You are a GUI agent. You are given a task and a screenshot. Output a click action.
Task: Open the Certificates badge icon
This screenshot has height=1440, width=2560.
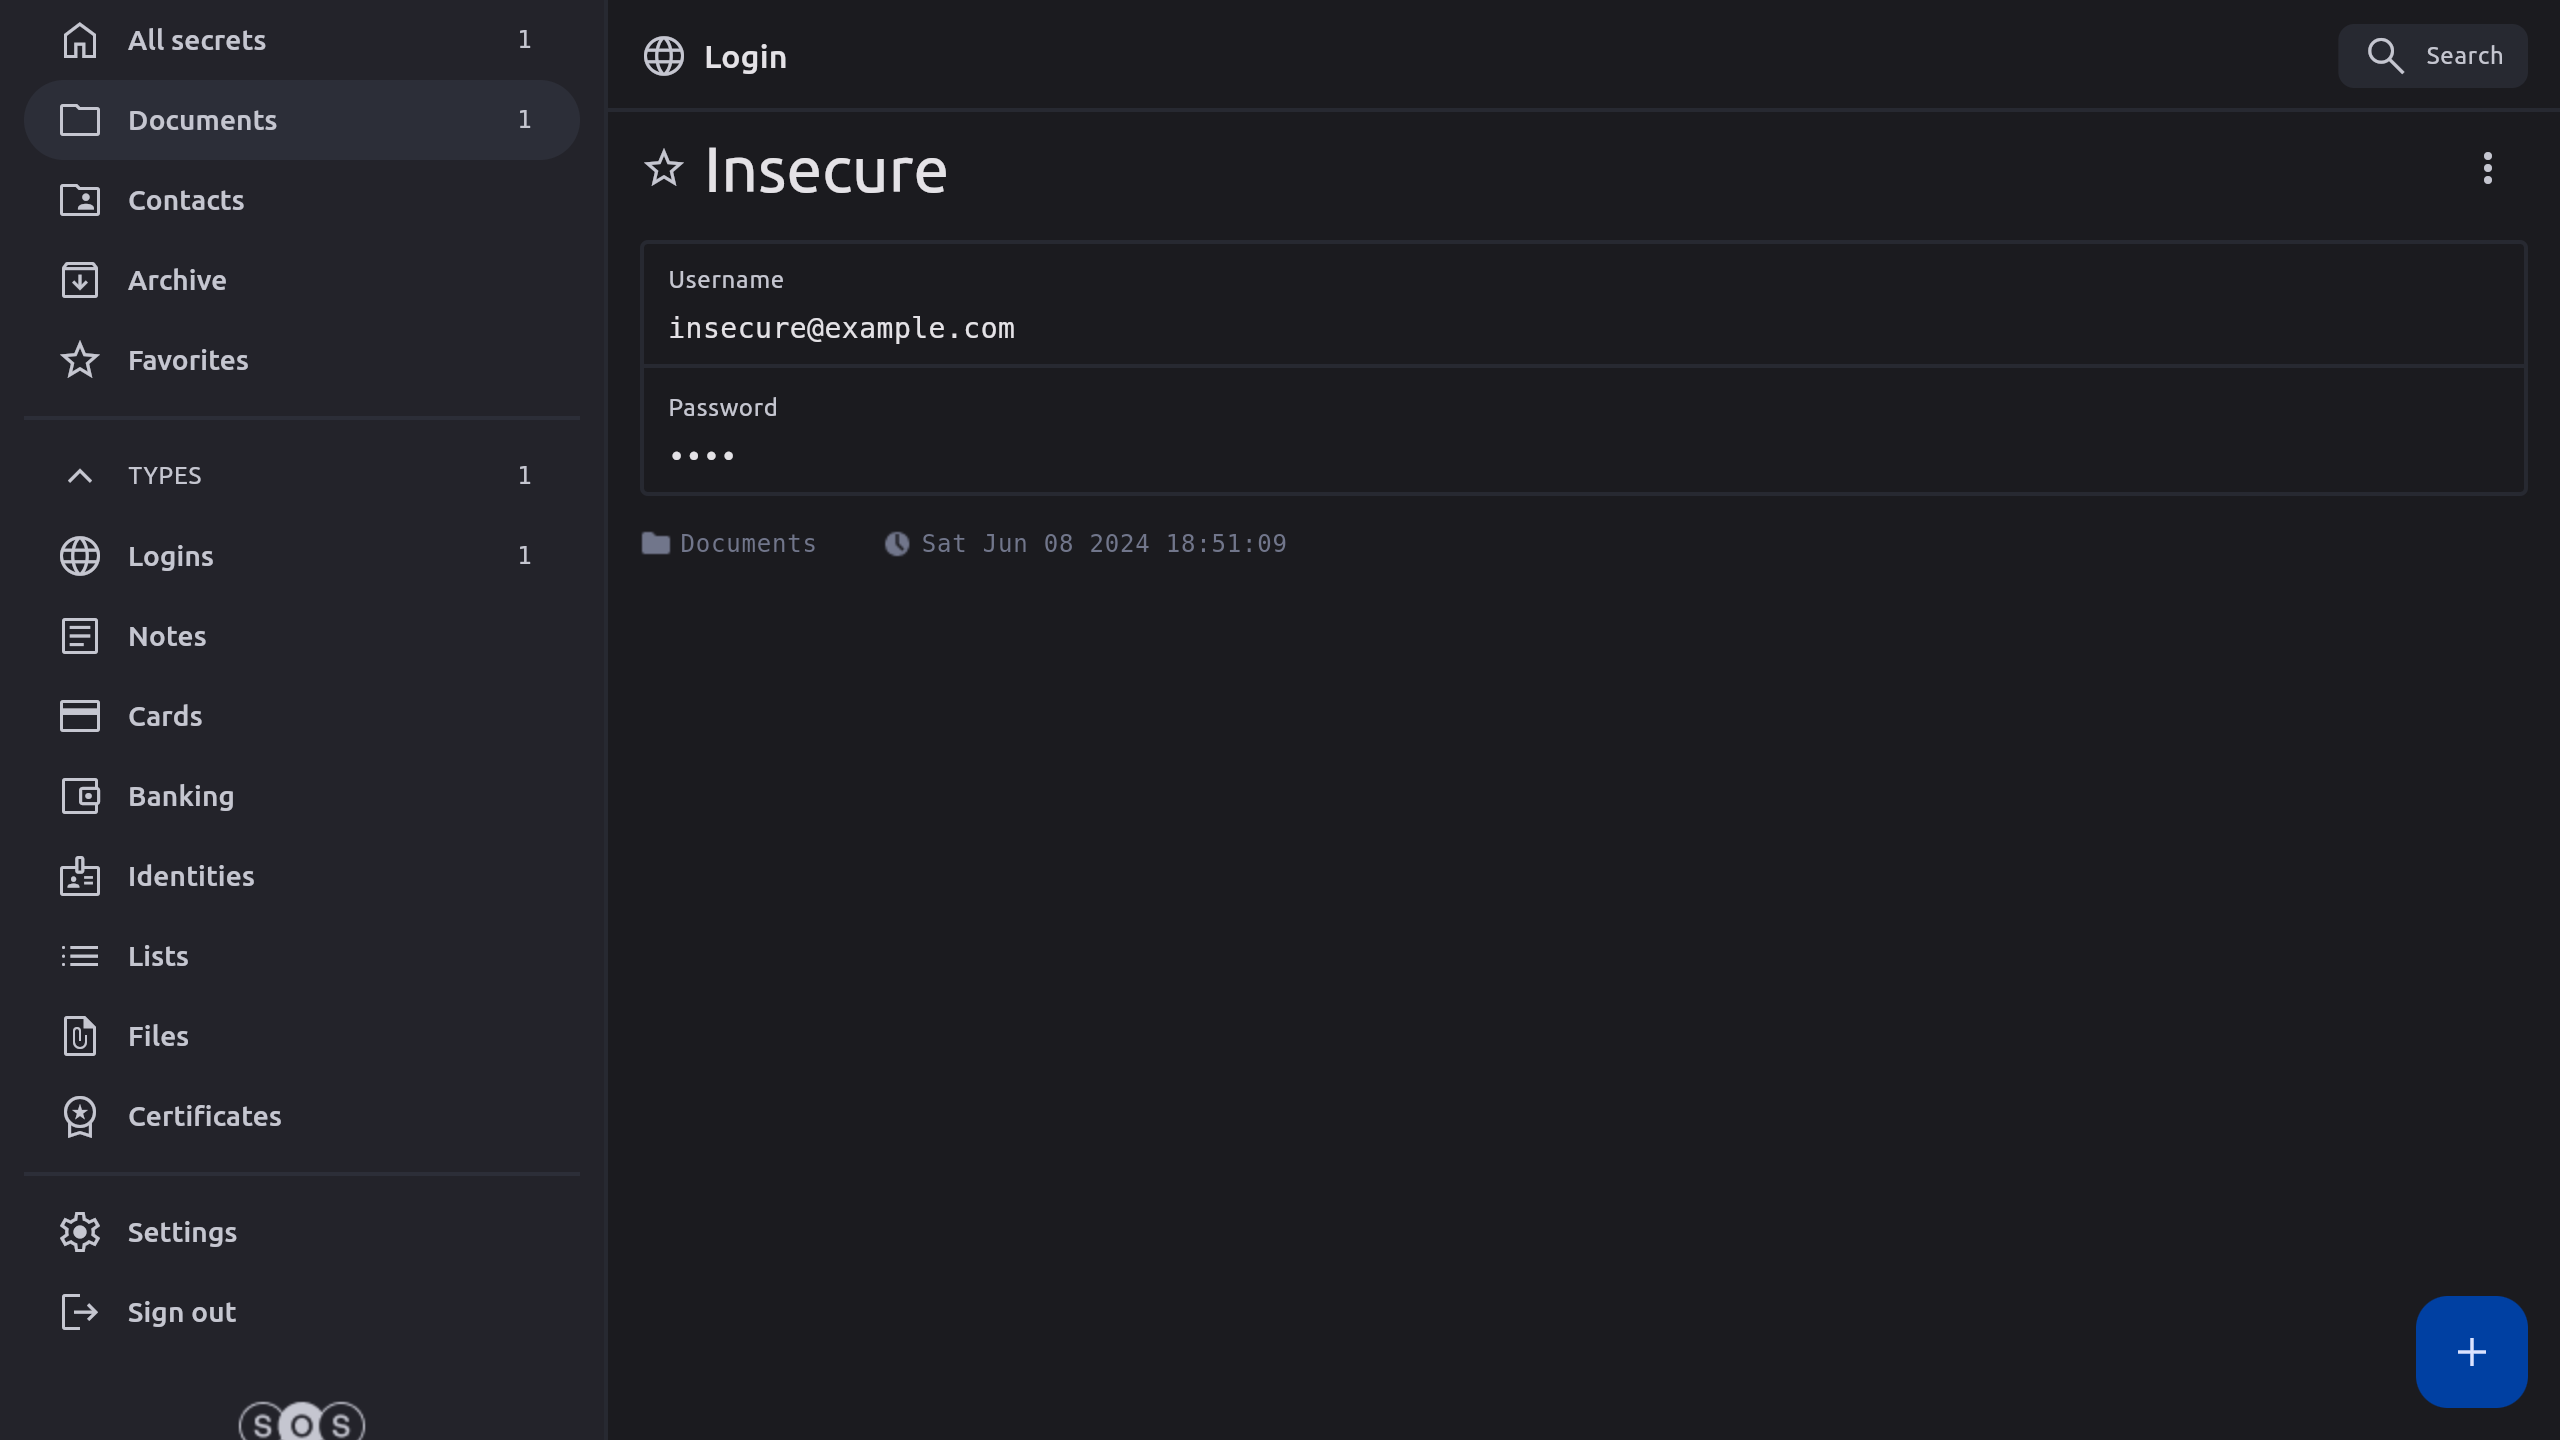coord(80,1116)
